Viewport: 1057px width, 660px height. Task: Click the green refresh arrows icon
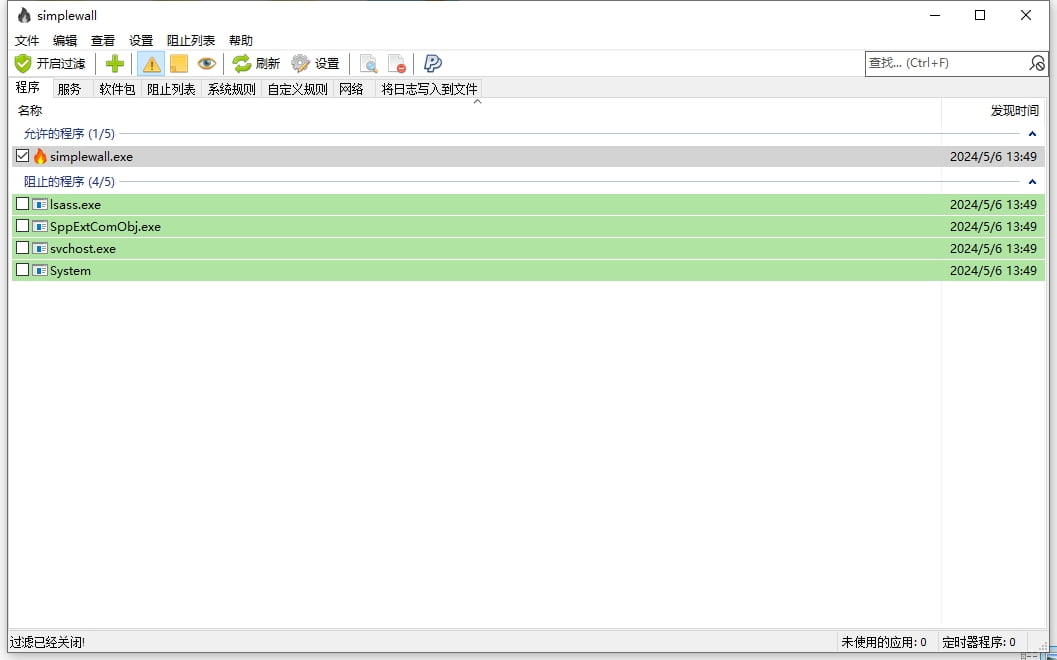click(x=241, y=63)
